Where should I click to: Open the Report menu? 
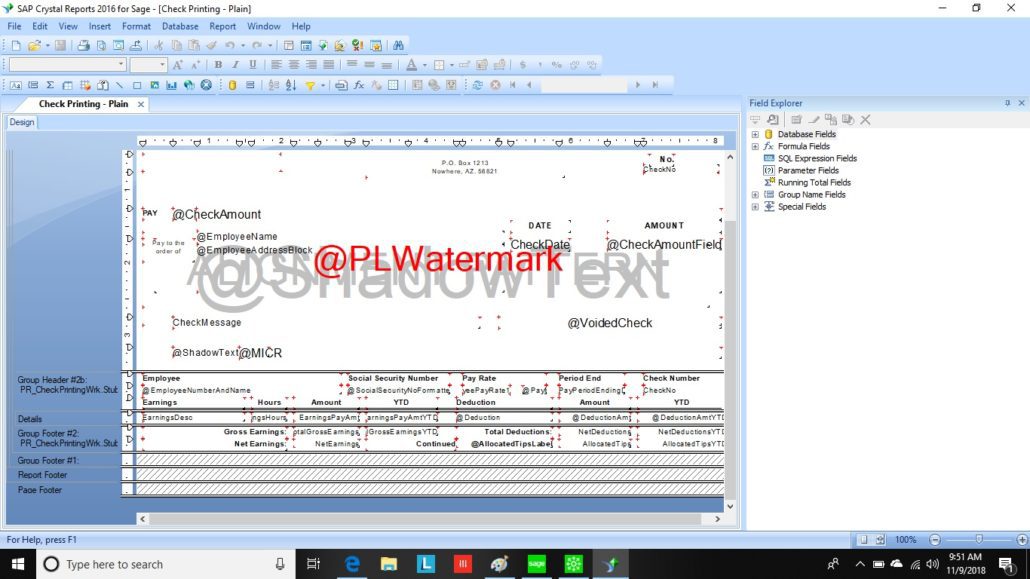(x=222, y=26)
